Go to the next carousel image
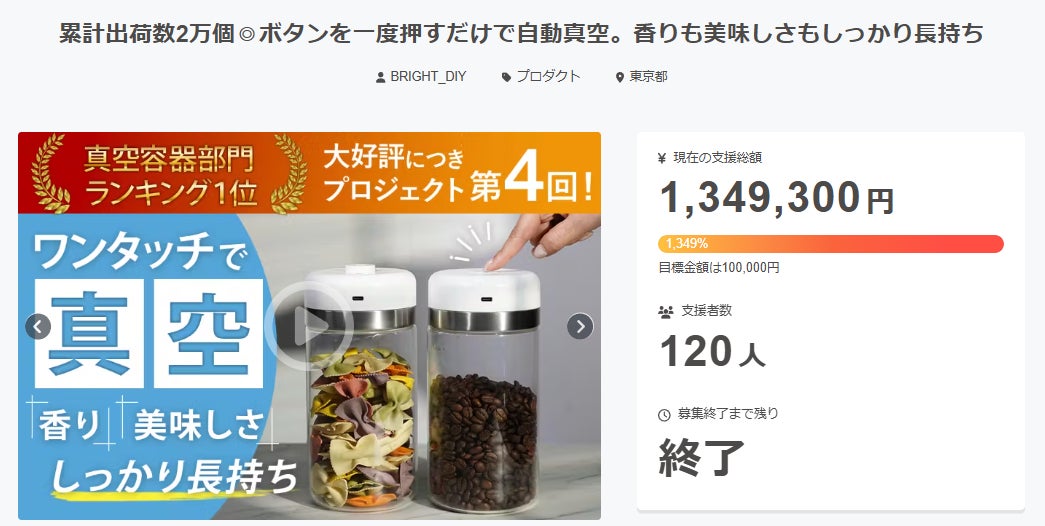This screenshot has height=526, width=1045. tap(580, 326)
